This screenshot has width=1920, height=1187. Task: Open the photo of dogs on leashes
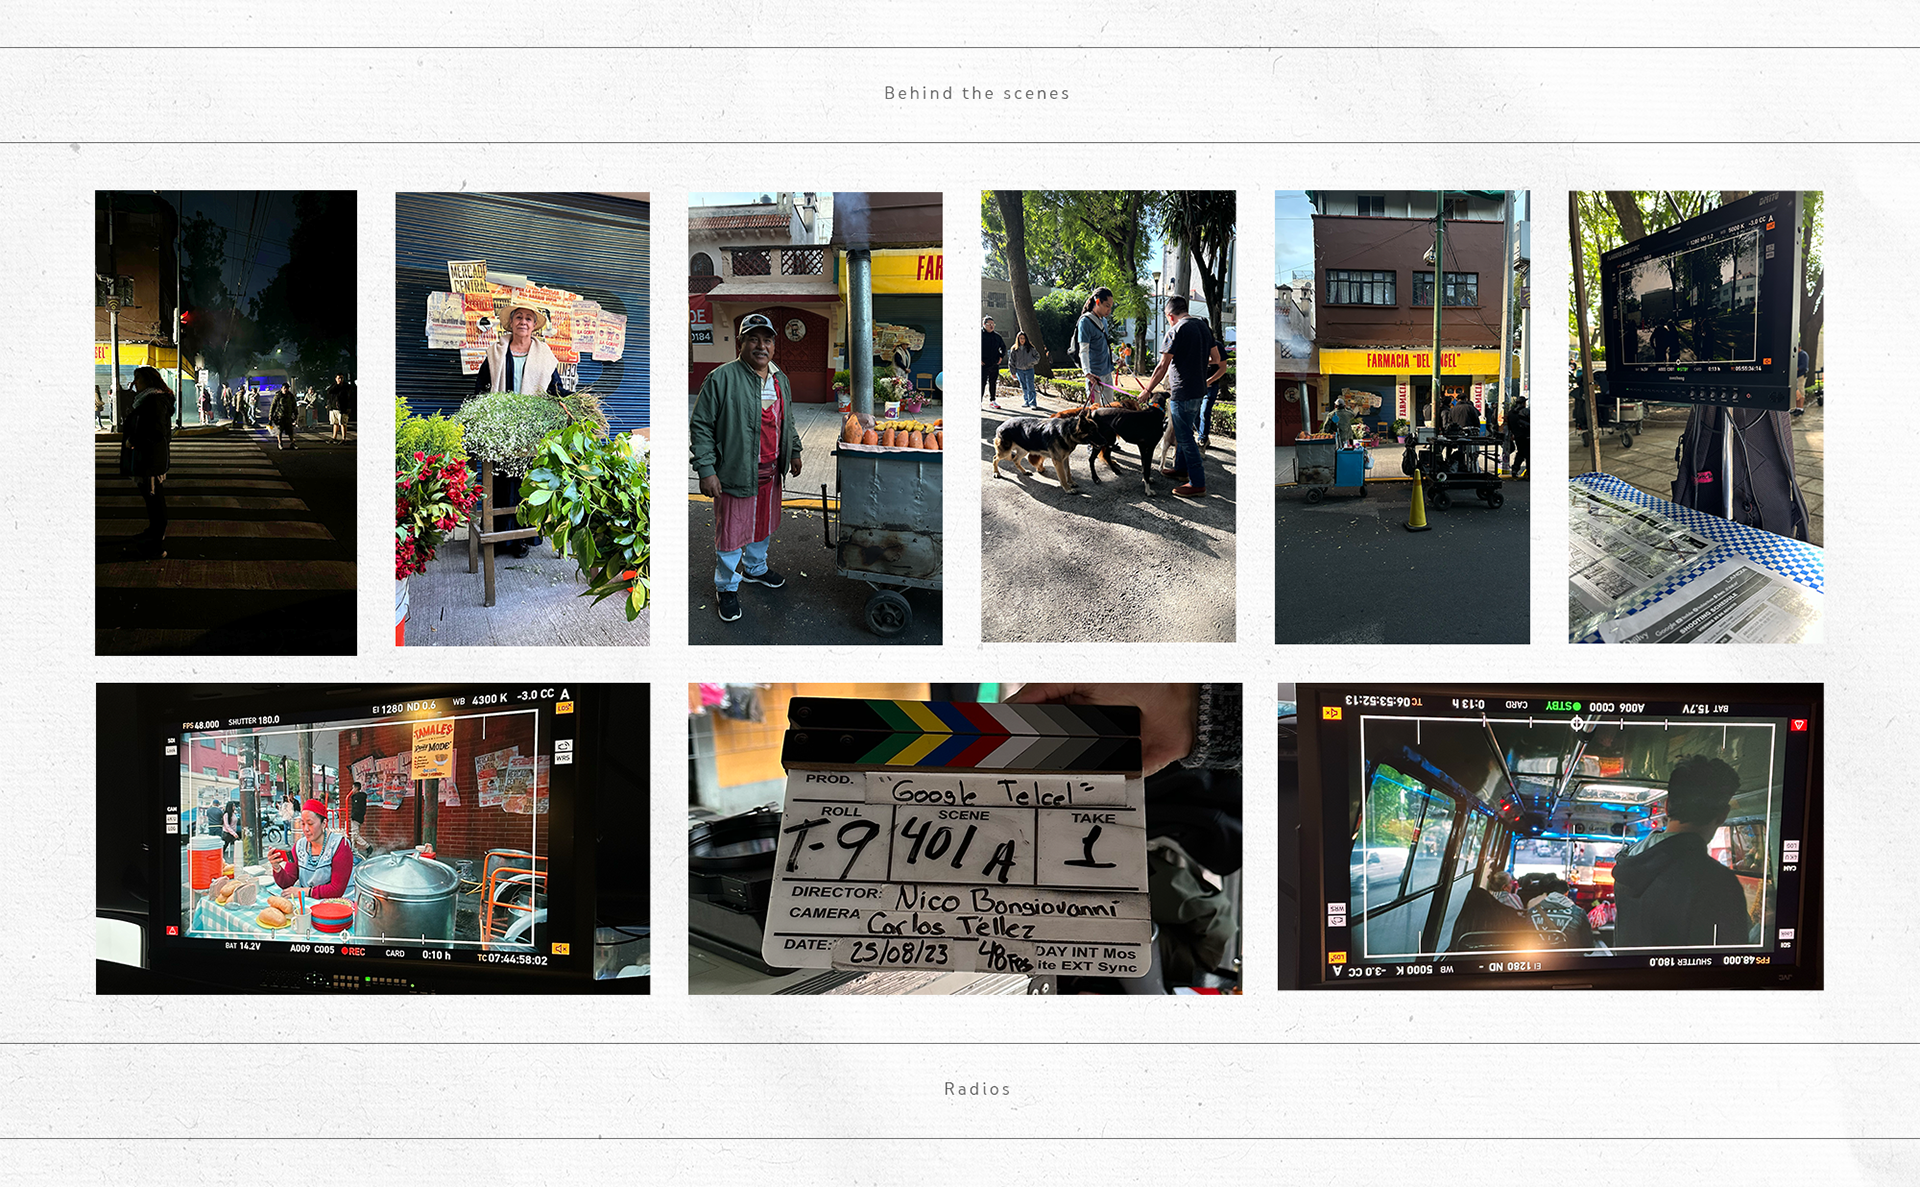[x=1108, y=416]
